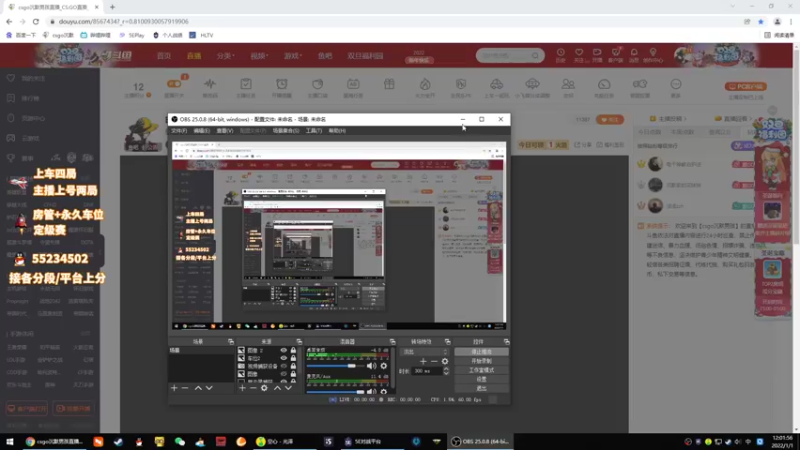The width and height of the screenshot is (800, 450).
Task: Go to Douyu 首页 home link
Action: point(164,56)
